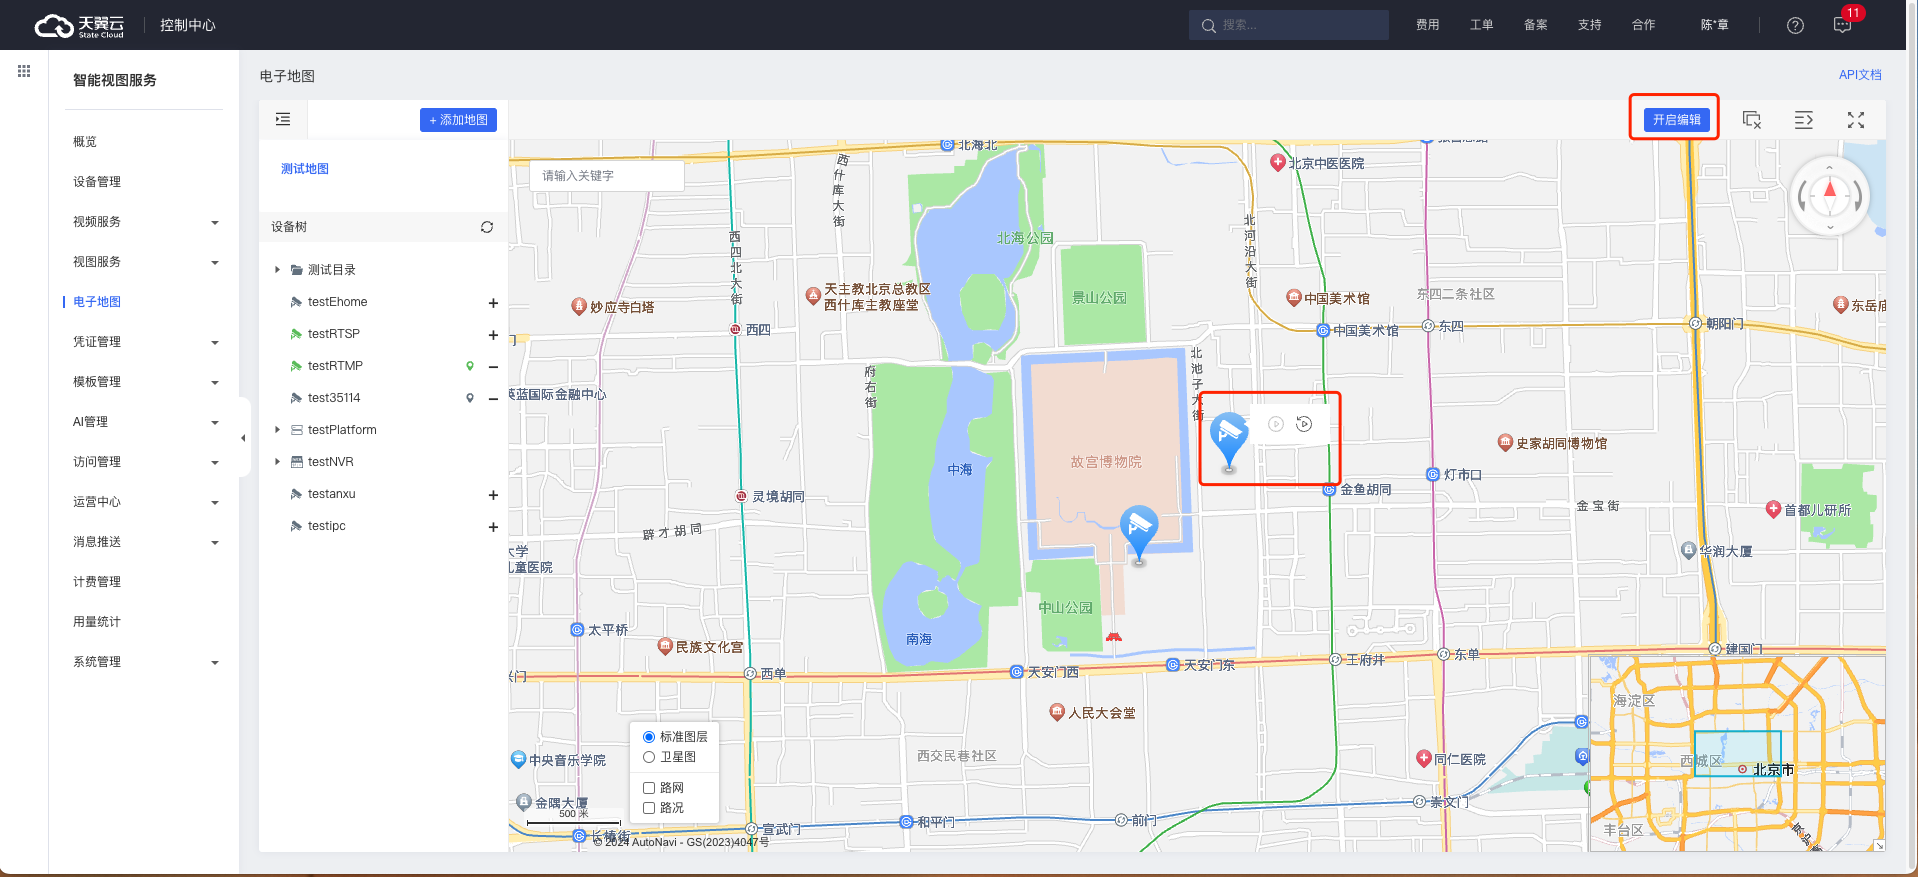The height and width of the screenshot is (877, 1918).
Task: Open 用量统计 in sidebar
Action: click(x=97, y=622)
